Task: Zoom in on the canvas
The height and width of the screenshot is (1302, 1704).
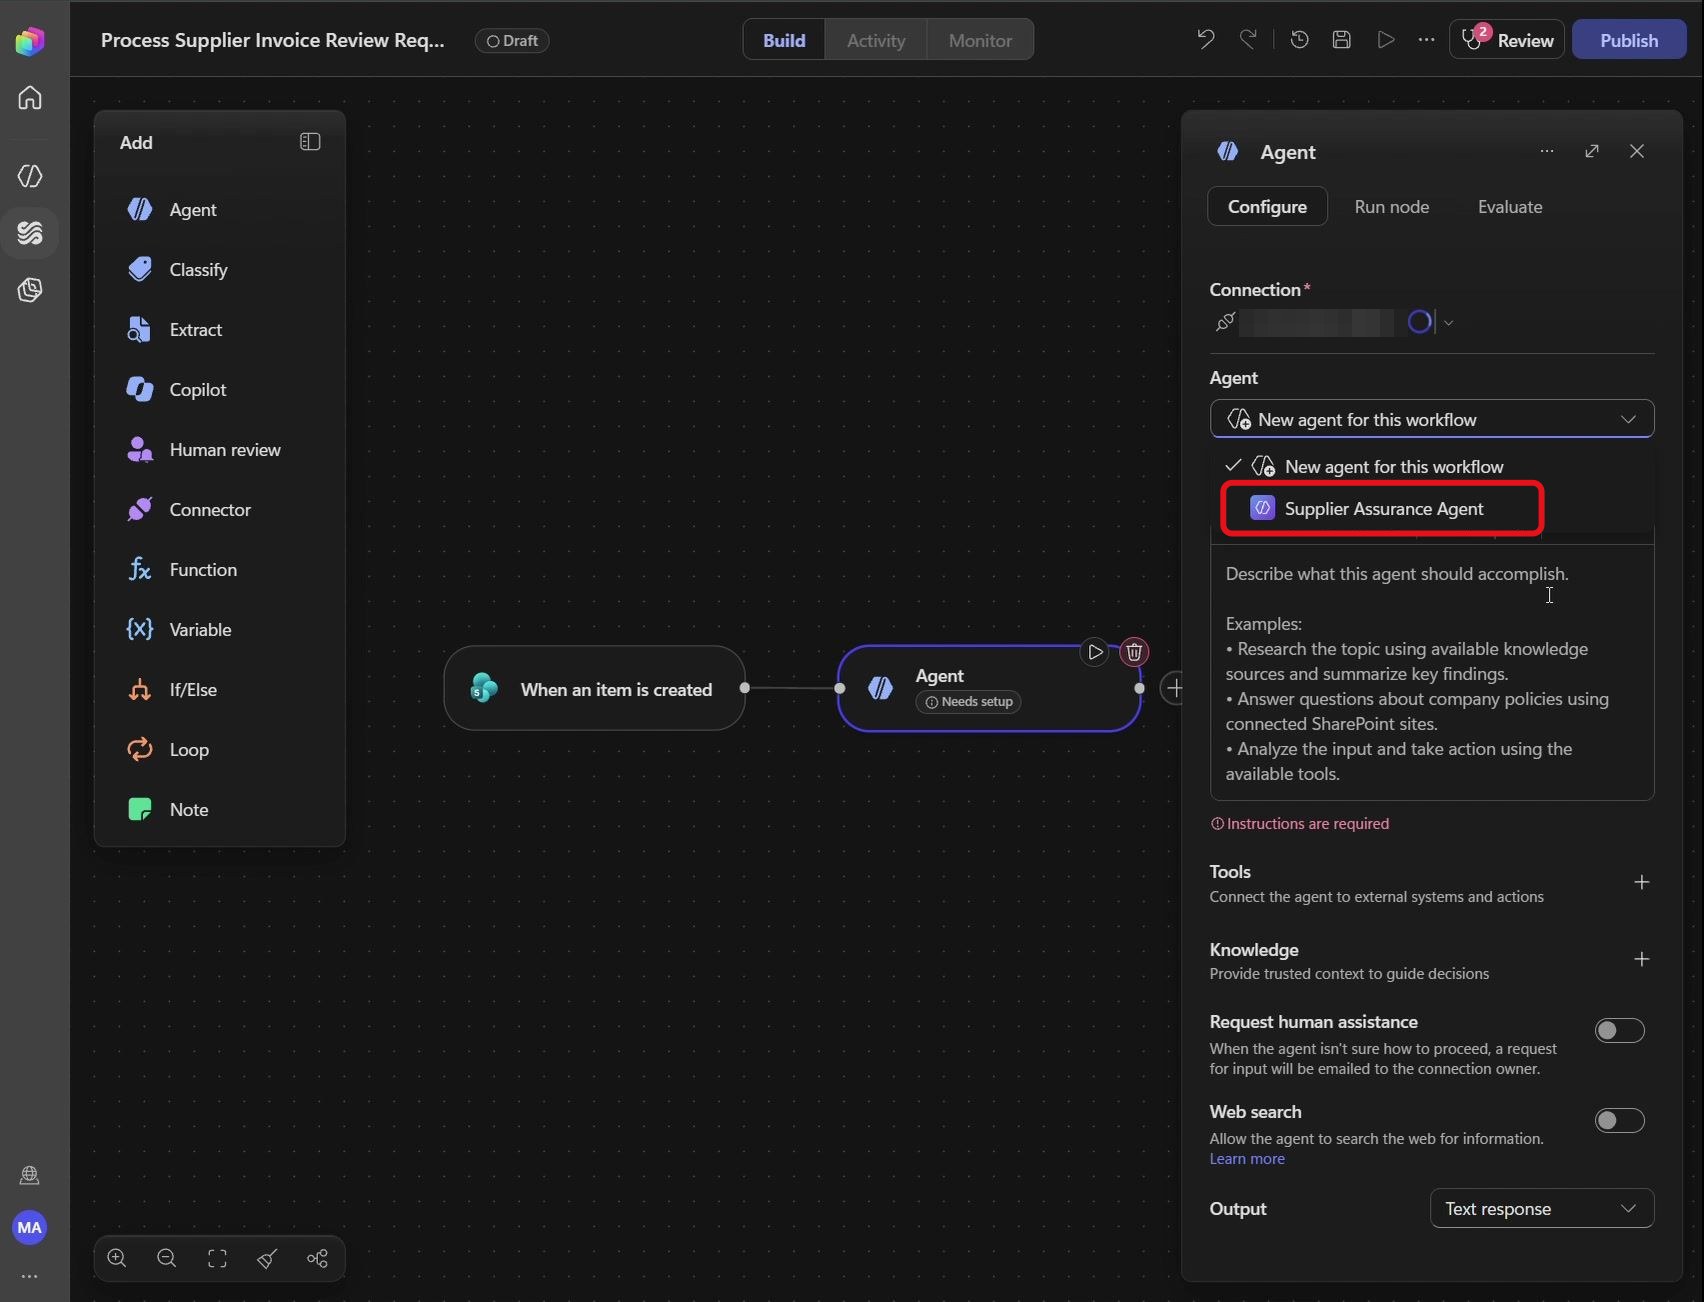Action: (117, 1258)
